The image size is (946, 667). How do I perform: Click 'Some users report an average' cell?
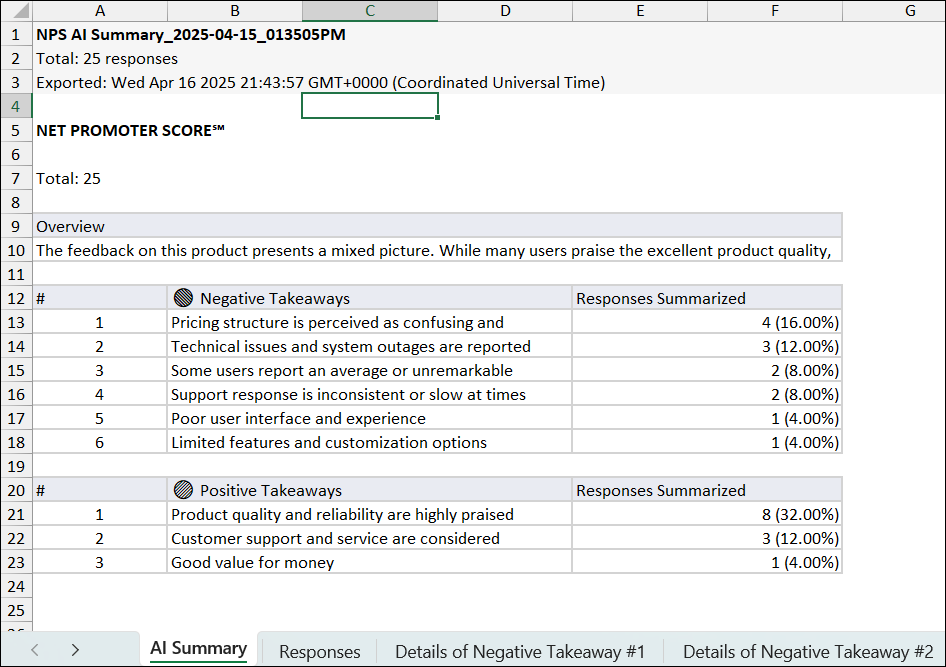pyautogui.click(x=370, y=370)
